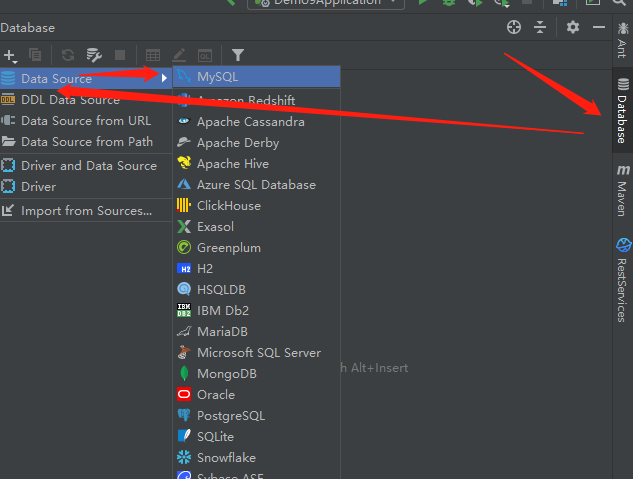
Task: Open Data Source Properties wrench icon
Action: coord(94,55)
